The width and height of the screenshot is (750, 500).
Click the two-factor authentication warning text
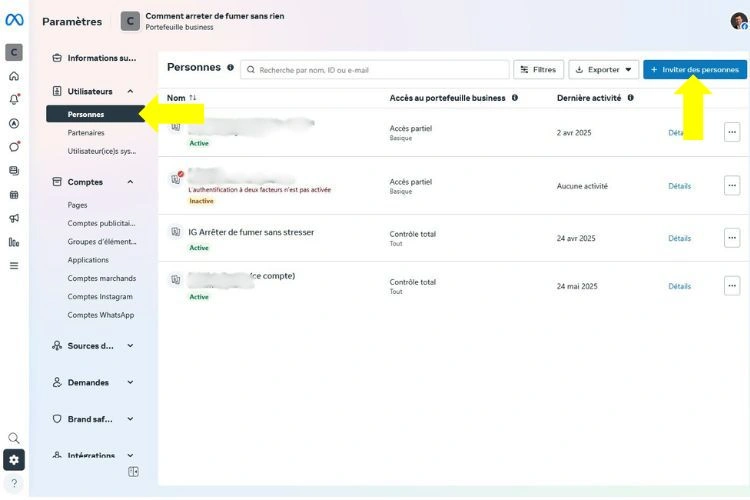tap(259, 190)
